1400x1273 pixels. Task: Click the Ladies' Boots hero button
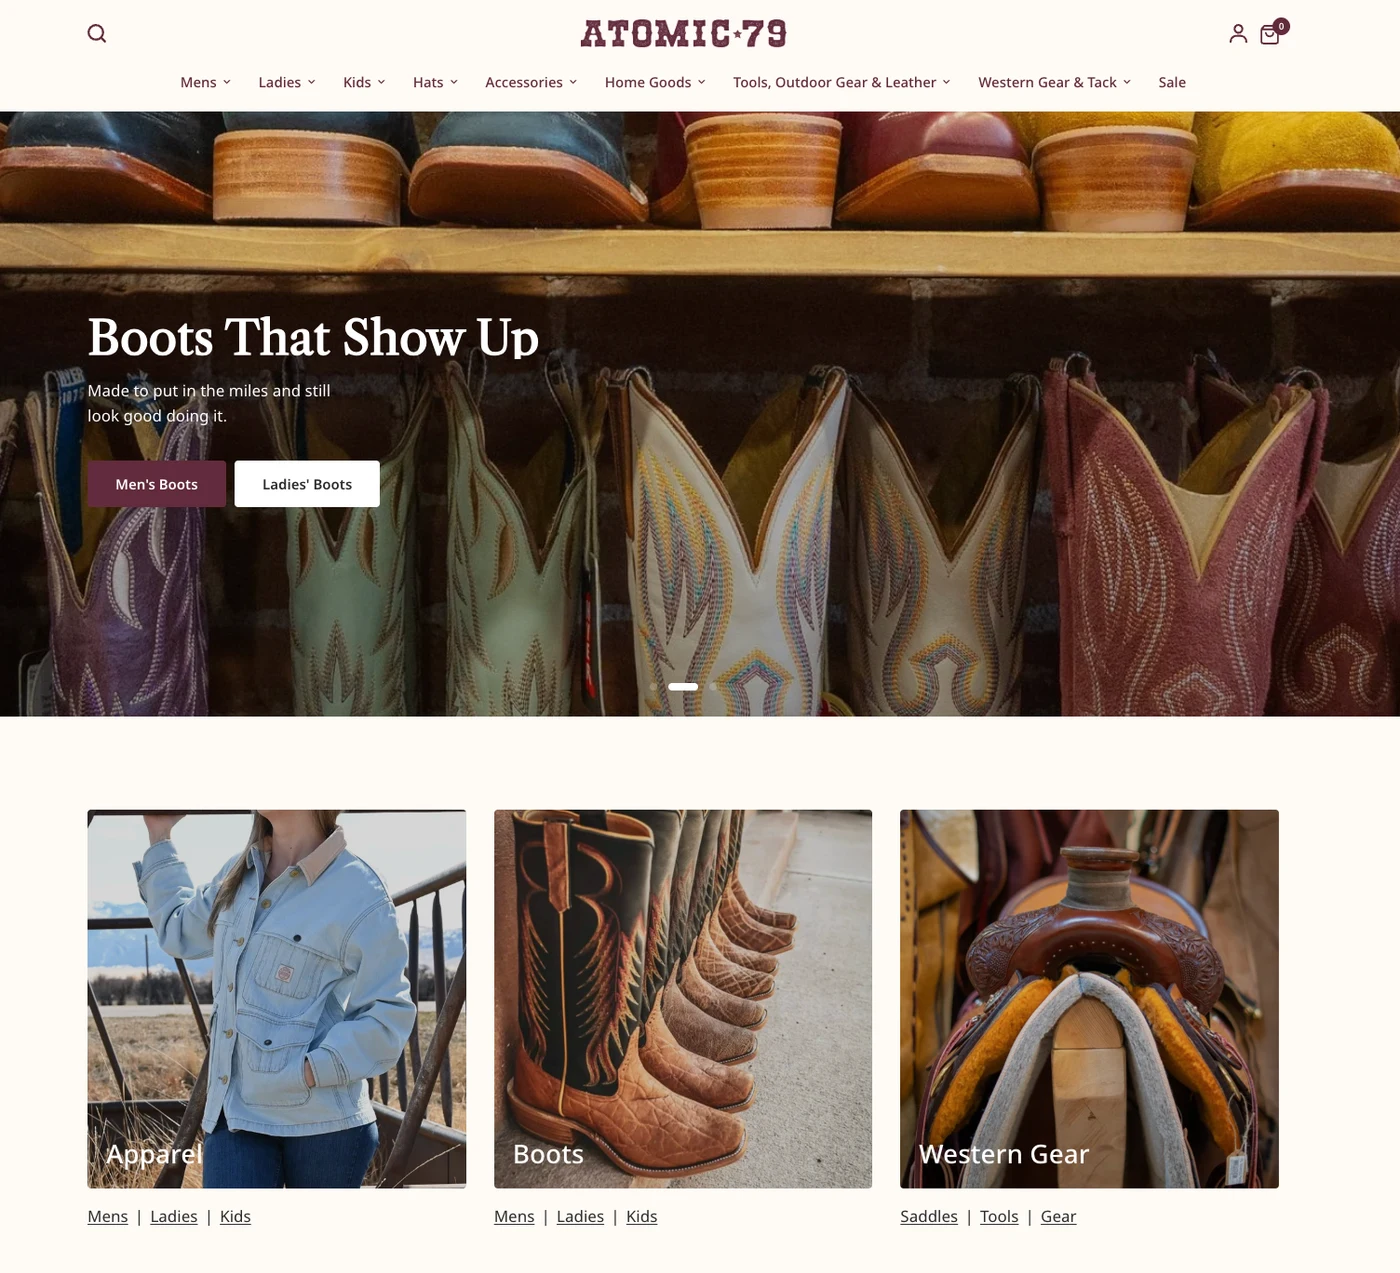point(307,484)
